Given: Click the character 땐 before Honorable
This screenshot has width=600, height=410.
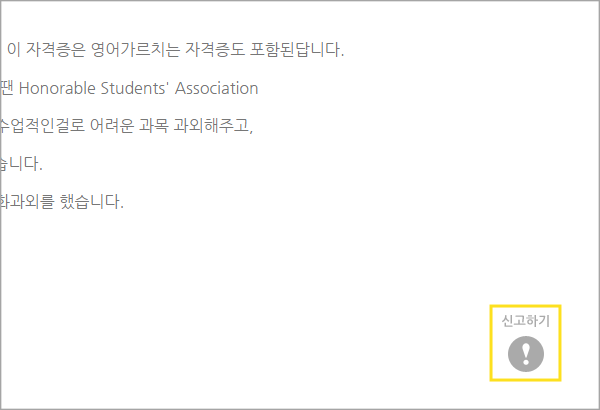Looking at the screenshot, I should pyautogui.click(x=7, y=88).
